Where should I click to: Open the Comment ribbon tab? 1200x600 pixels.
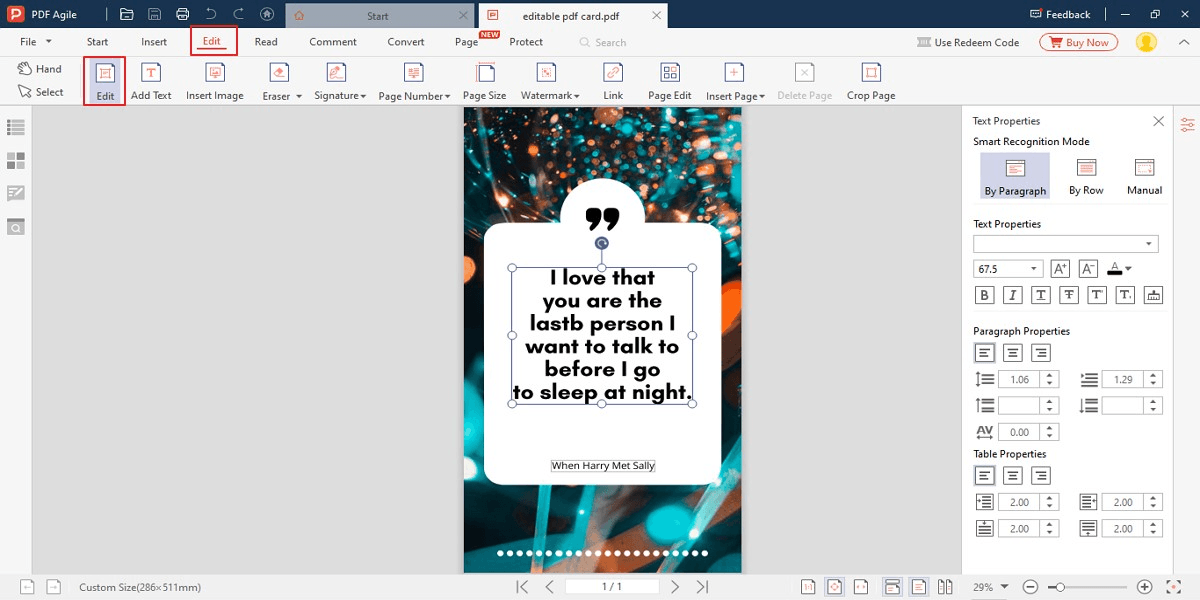tap(333, 42)
